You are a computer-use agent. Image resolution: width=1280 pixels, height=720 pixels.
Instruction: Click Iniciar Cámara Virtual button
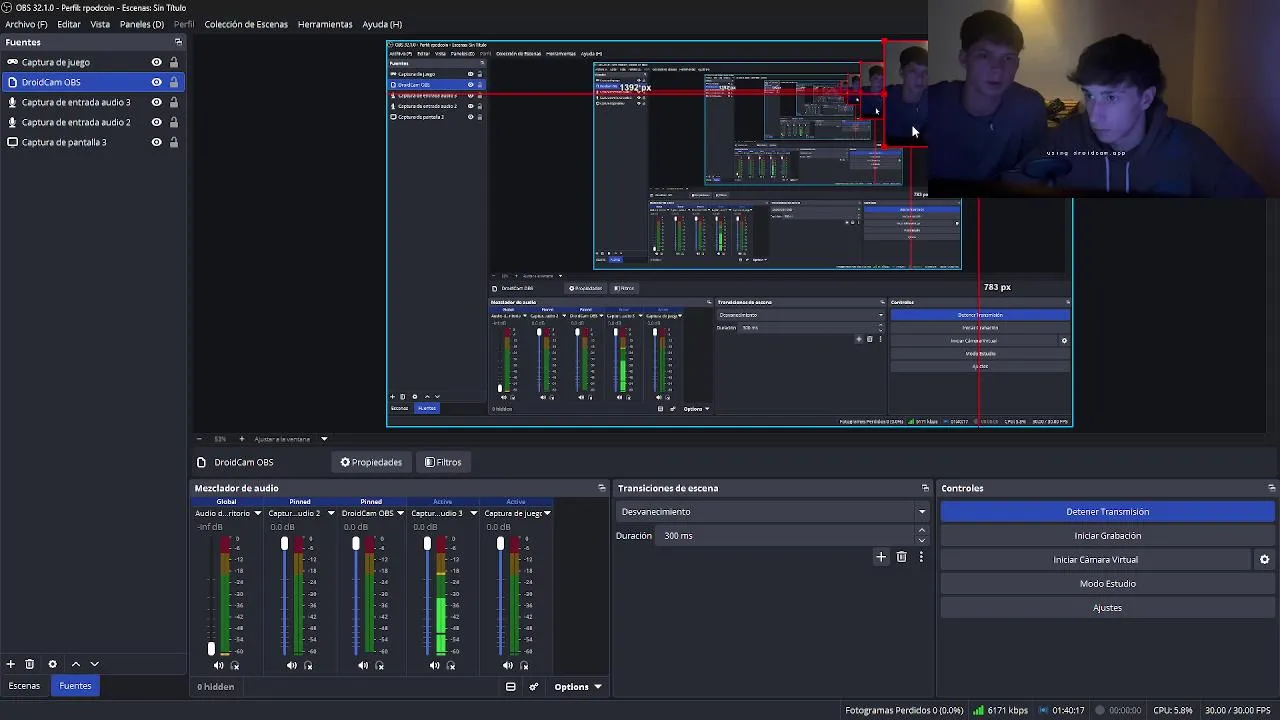(1095, 560)
